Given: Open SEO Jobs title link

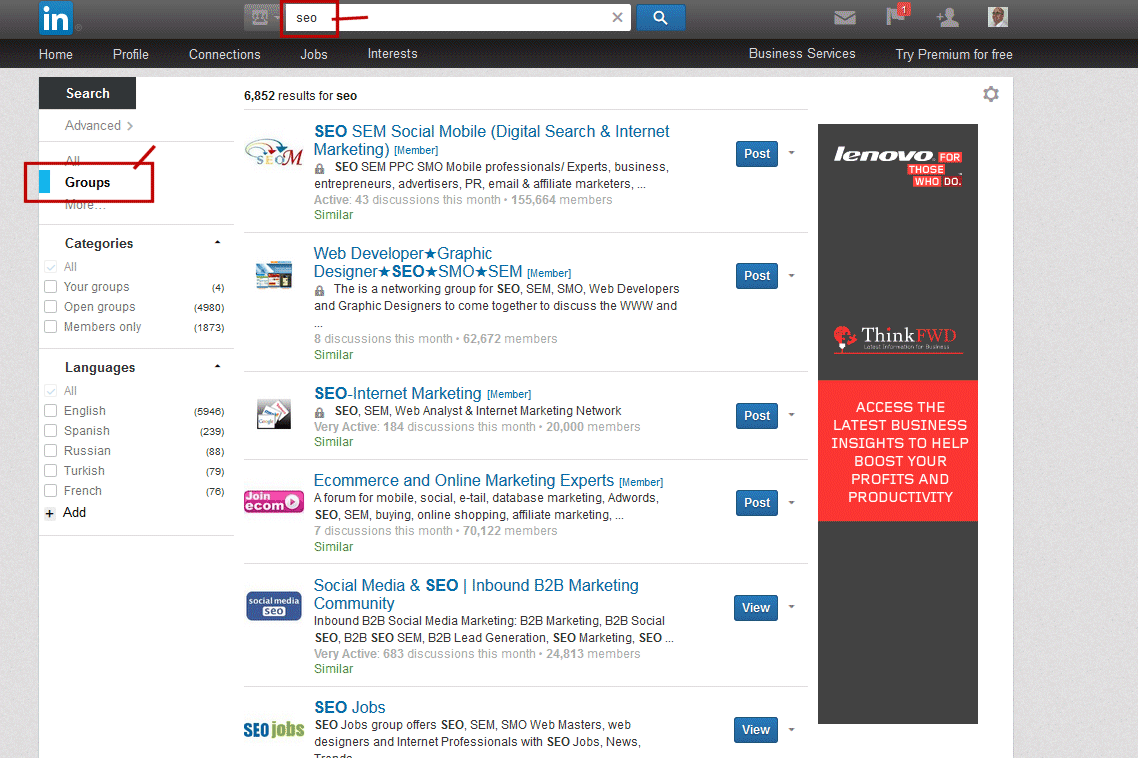Looking at the screenshot, I should (x=350, y=707).
